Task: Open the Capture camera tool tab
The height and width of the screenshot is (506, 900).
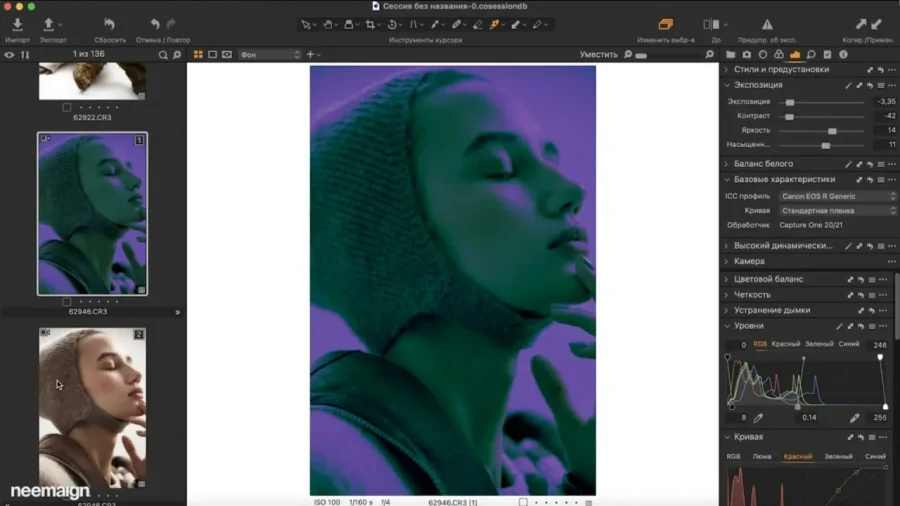Action: point(746,55)
